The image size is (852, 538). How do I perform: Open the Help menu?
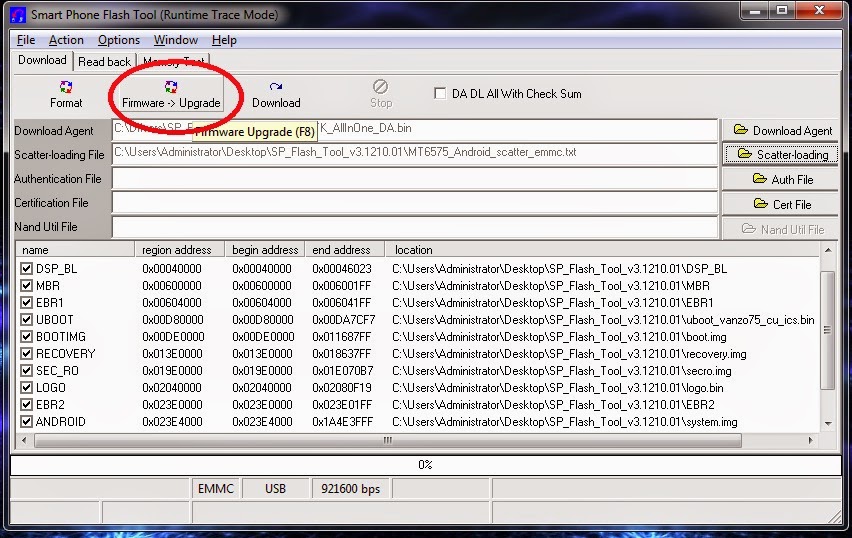coord(224,40)
